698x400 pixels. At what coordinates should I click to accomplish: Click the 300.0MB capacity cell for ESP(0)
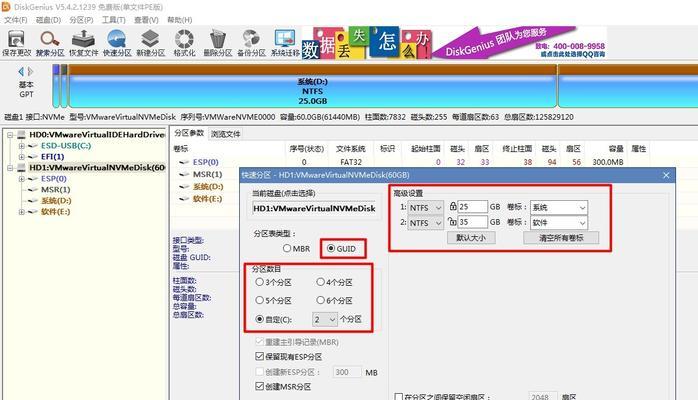608,162
